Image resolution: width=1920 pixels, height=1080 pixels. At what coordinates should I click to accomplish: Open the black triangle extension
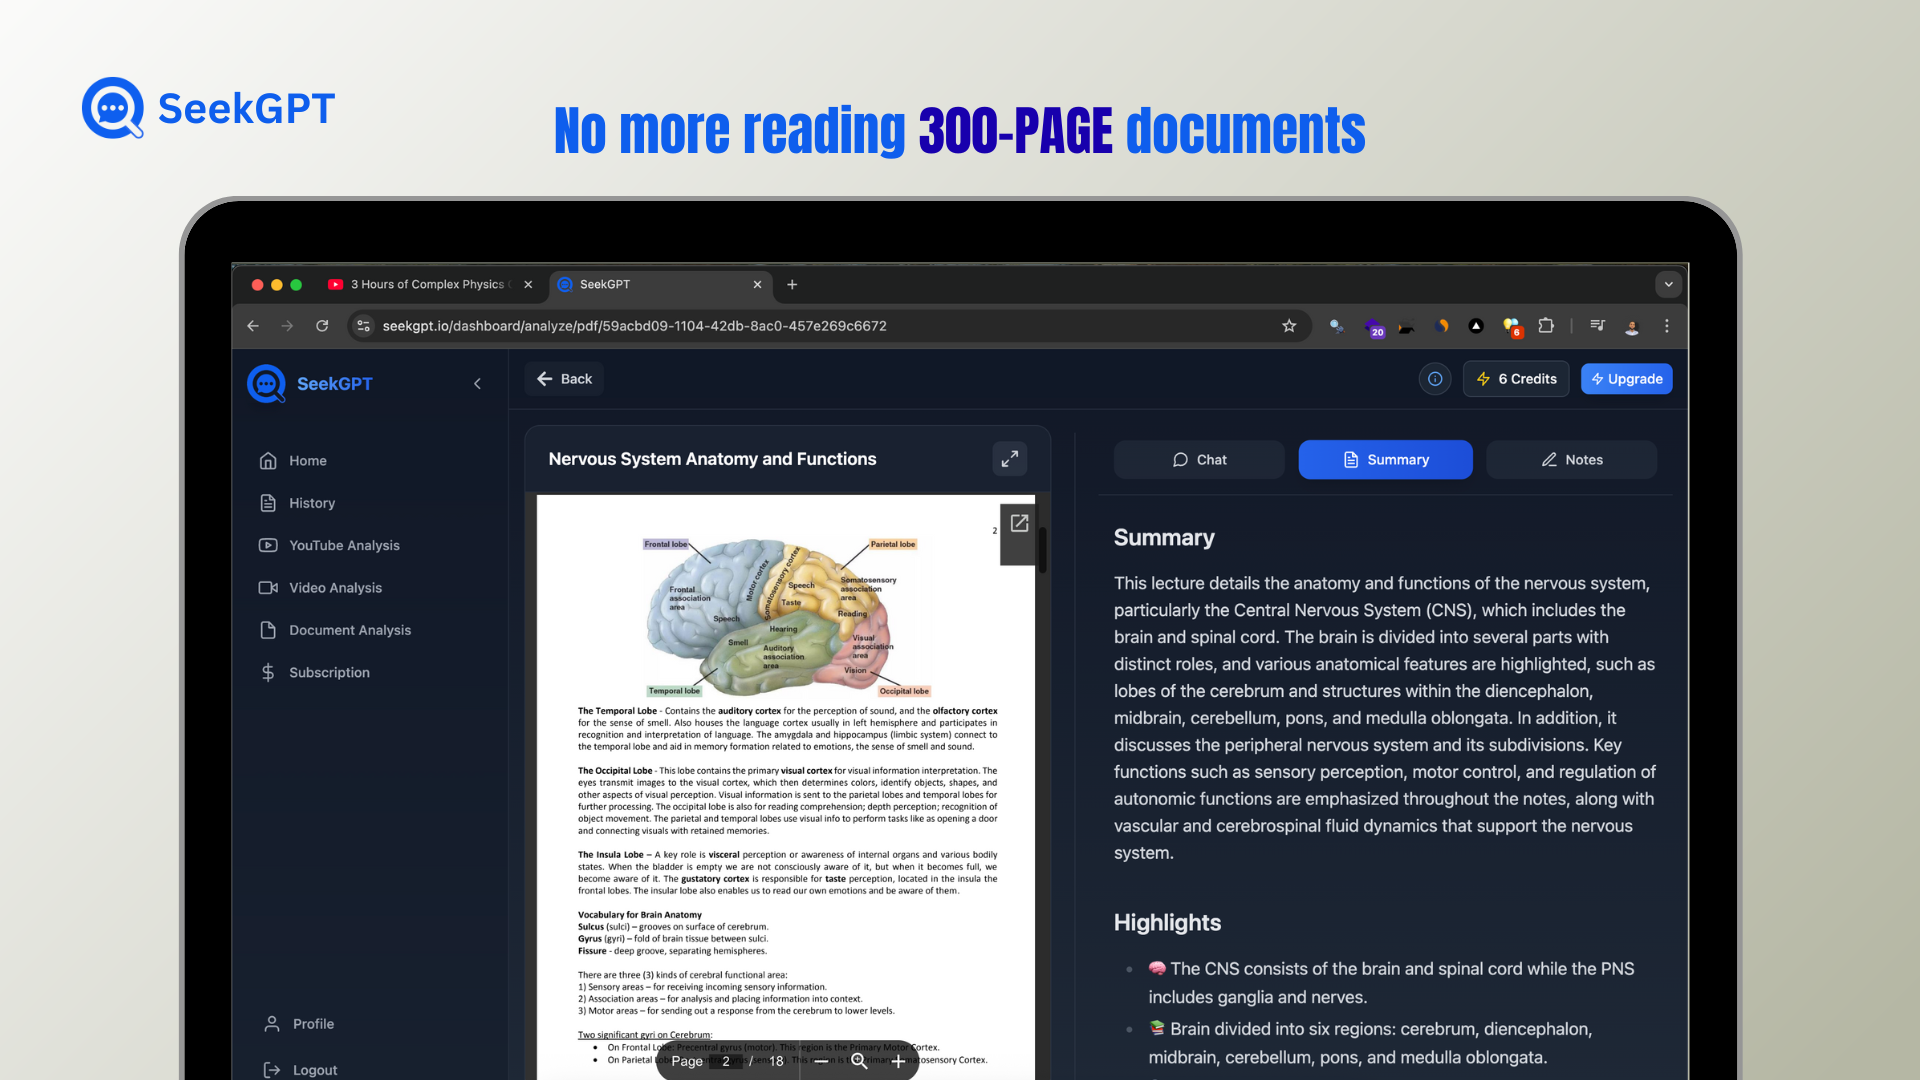coord(1476,326)
